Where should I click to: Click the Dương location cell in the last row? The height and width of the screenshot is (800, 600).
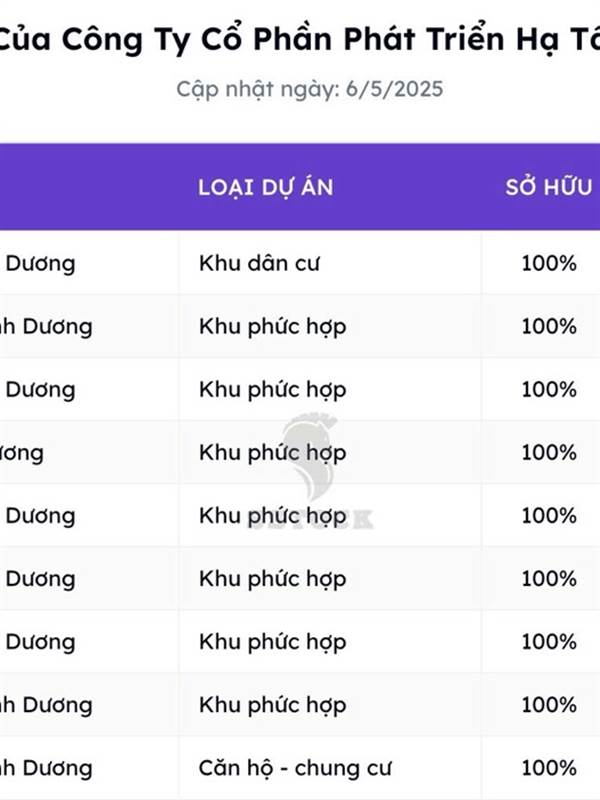[46, 768]
